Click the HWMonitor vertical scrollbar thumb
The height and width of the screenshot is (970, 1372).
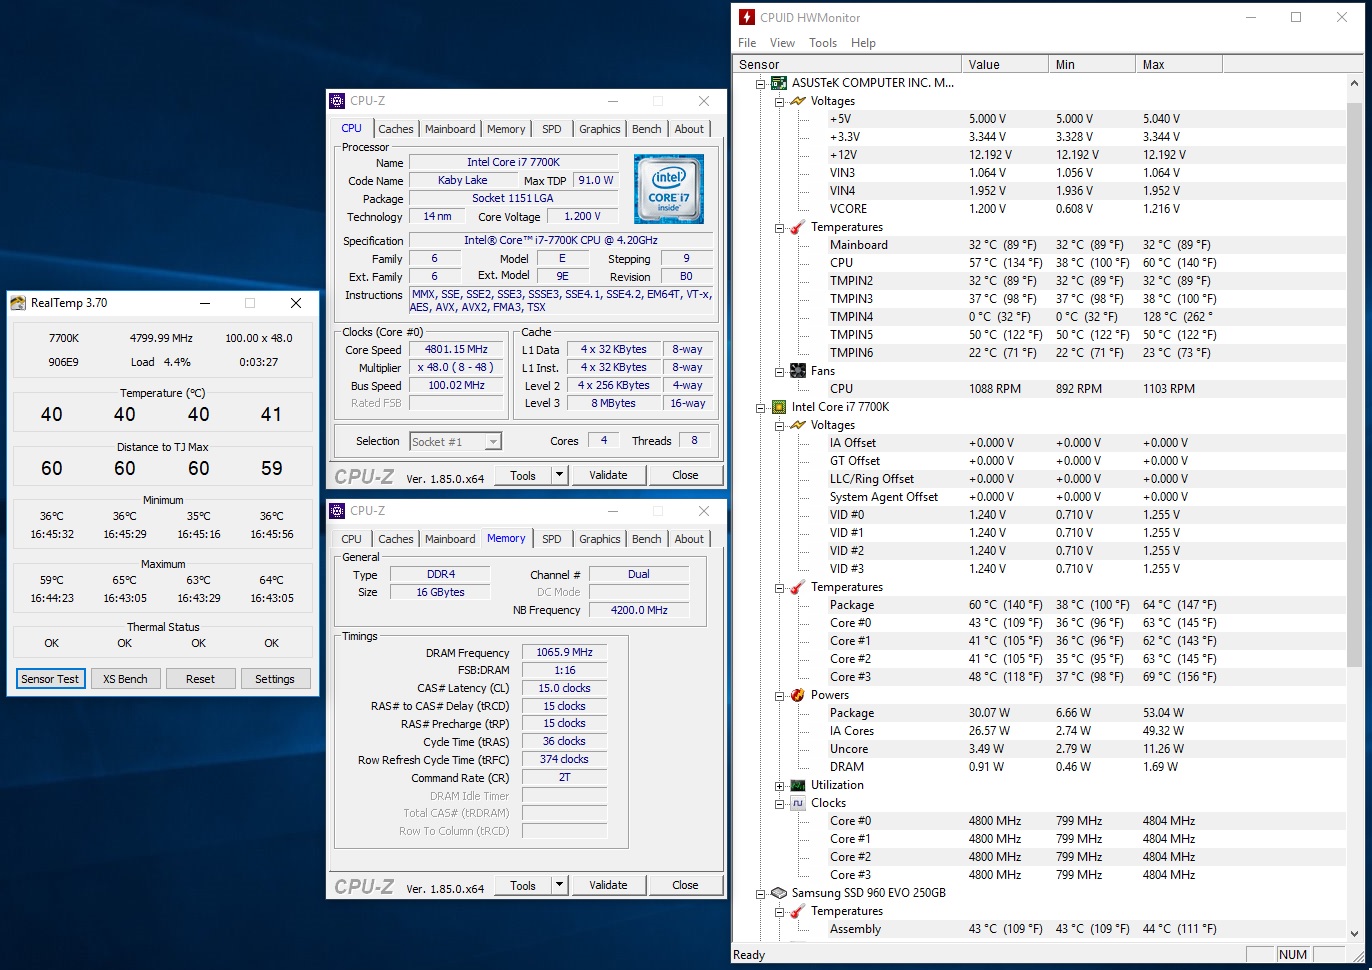pyautogui.click(x=1355, y=384)
